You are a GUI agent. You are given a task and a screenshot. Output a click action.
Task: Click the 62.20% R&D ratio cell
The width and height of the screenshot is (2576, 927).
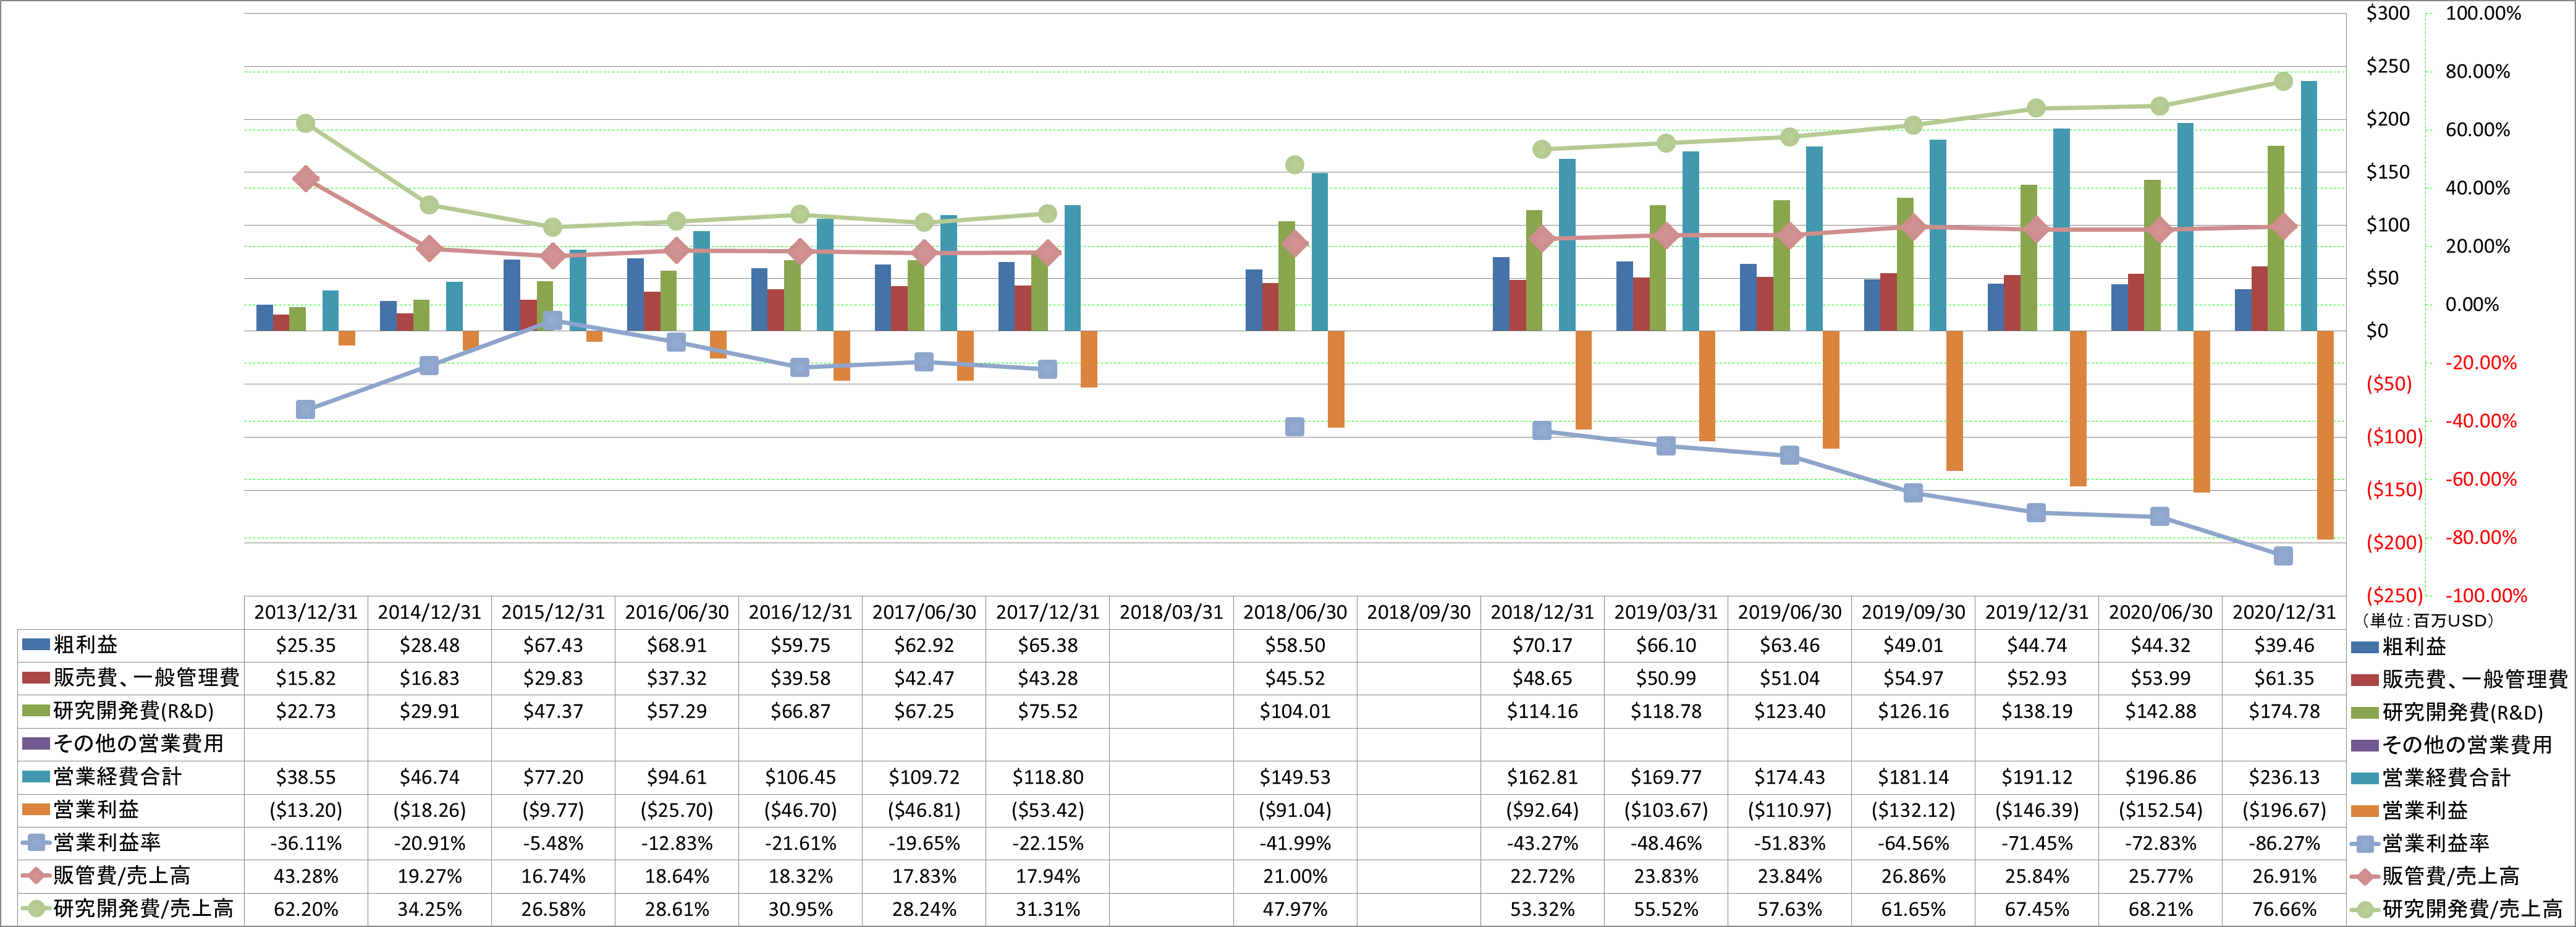click(306, 909)
